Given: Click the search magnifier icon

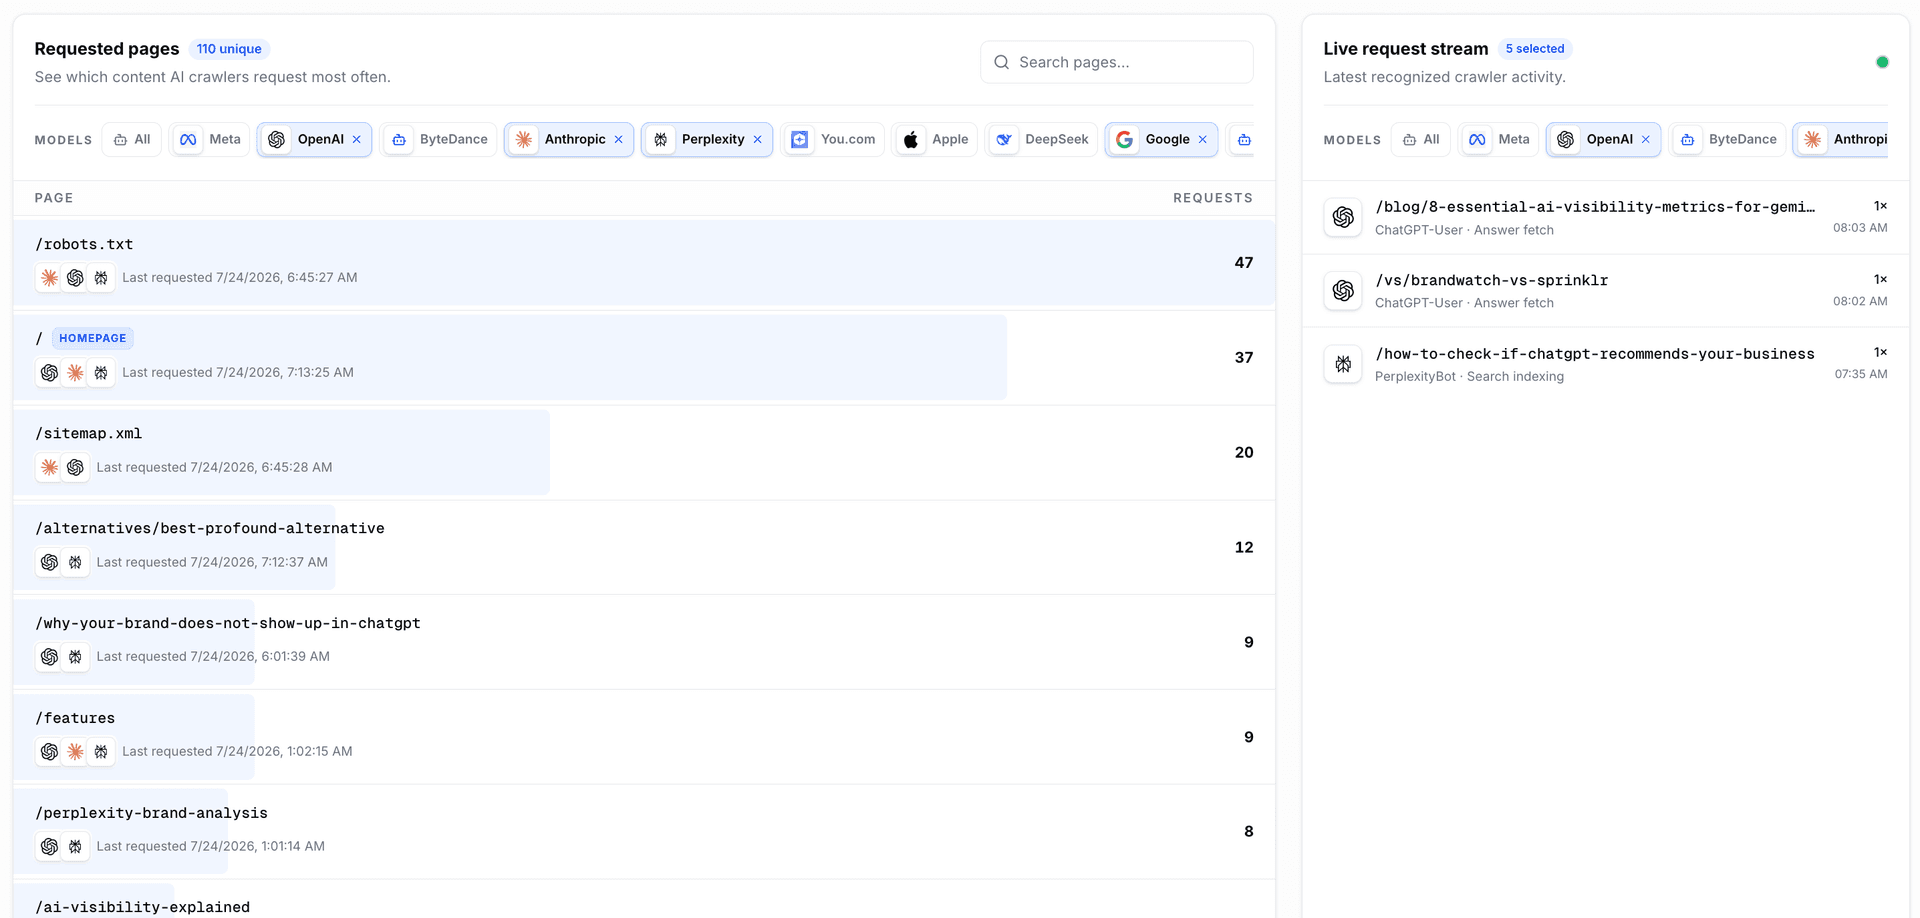Looking at the screenshot, I should (x=1001, y=62).
